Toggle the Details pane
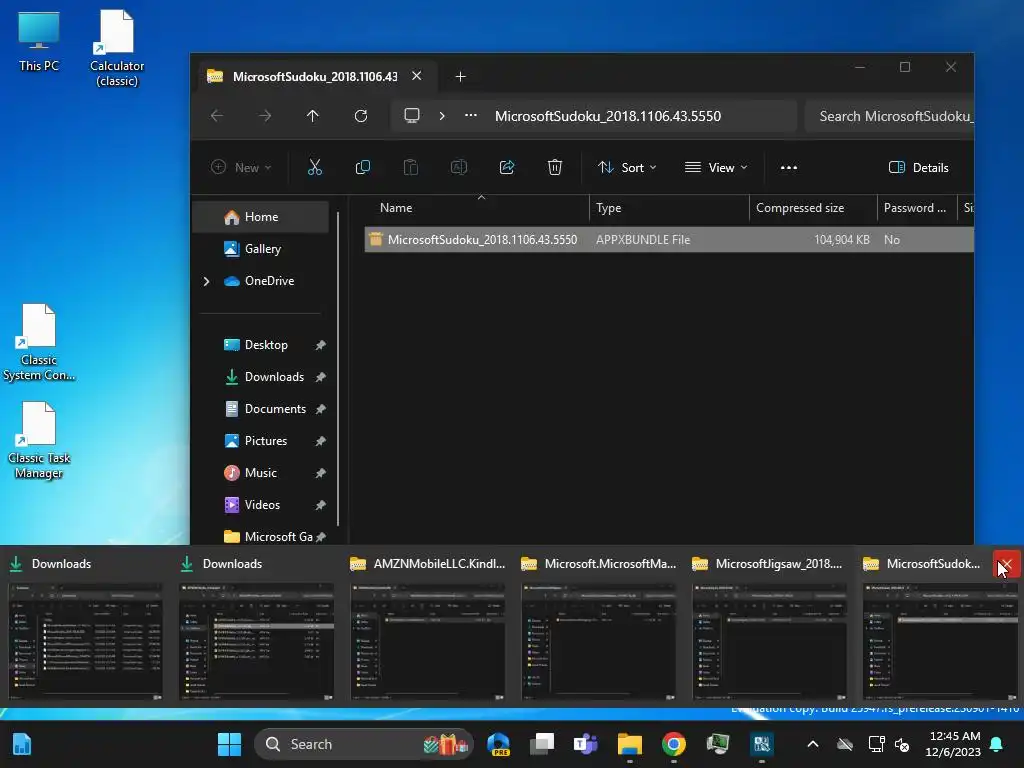 (x=918, y=168)
